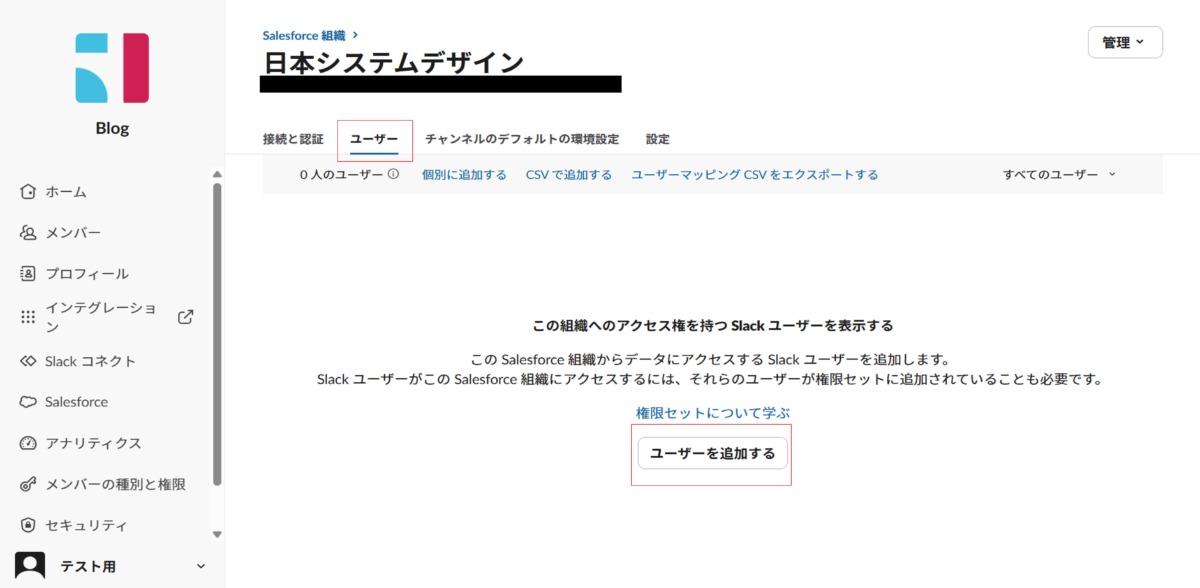Click the sidebar scrollbar up arrow

(218, 175)
